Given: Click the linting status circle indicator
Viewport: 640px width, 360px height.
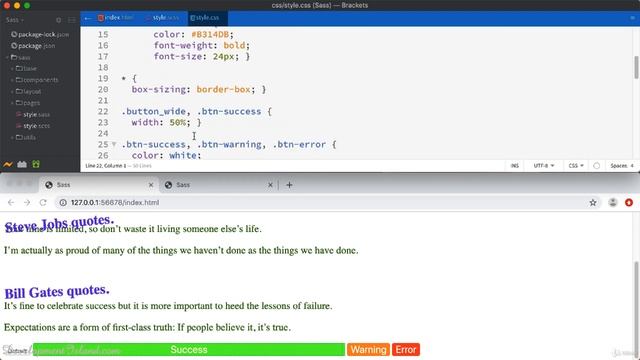Looking at the screenshot, I should pyautogui.click(x=596, y=166).
